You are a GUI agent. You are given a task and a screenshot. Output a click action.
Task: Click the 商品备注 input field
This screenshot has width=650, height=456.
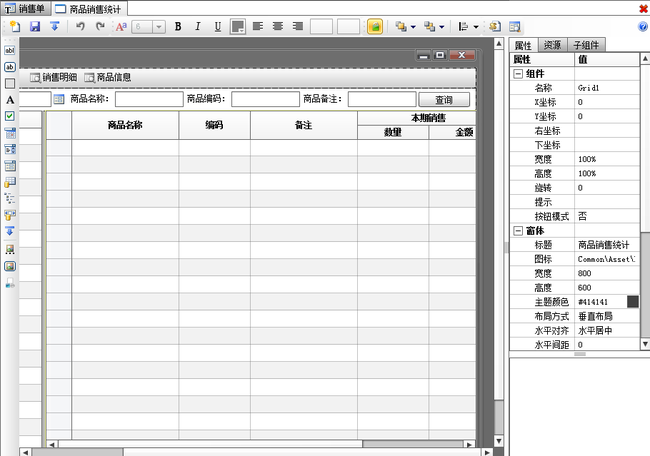(382, 99)
